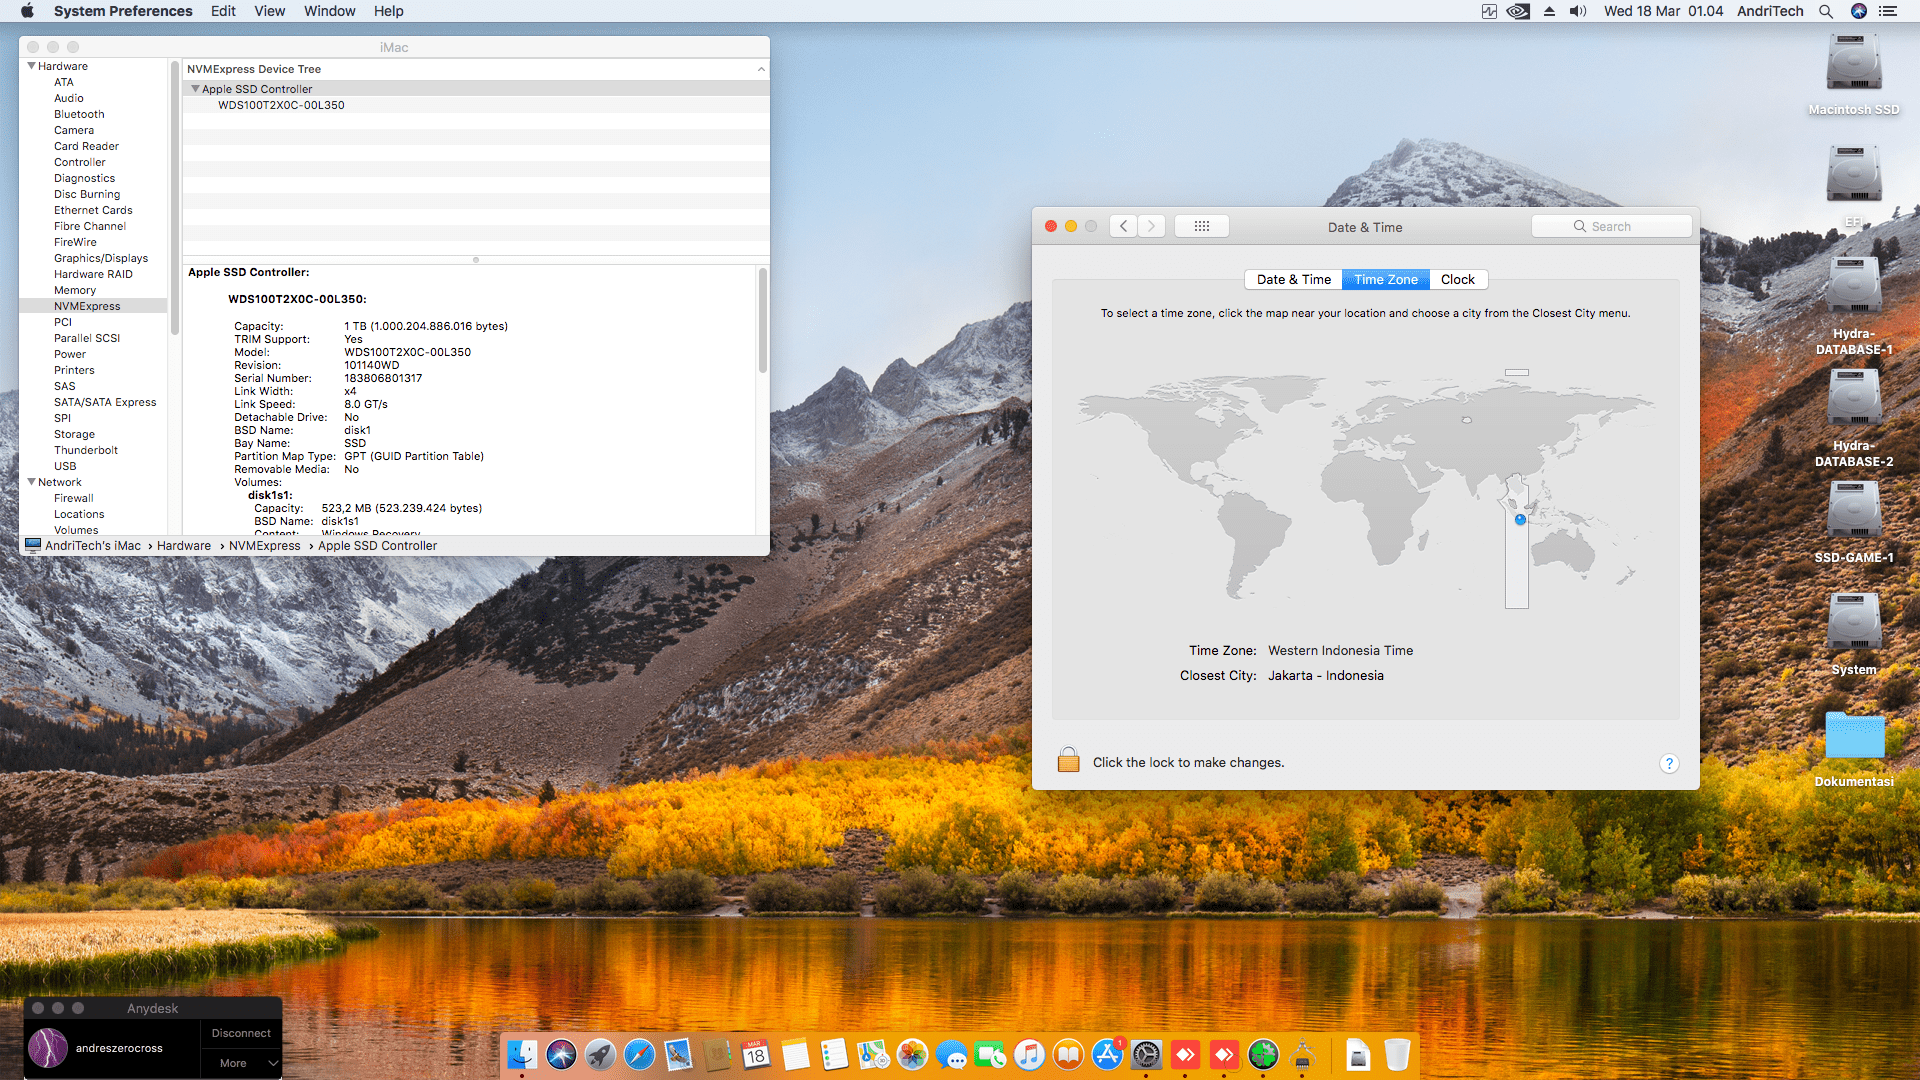
Task: Open the Window menu
Action: pos(329,11)
